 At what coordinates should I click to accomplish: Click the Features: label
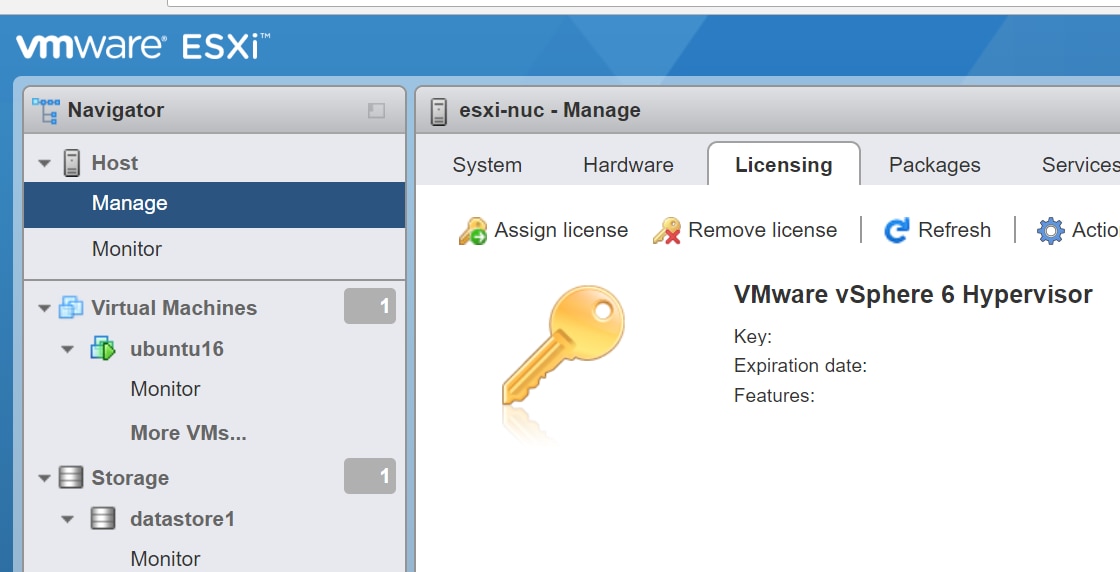(774, 396)
